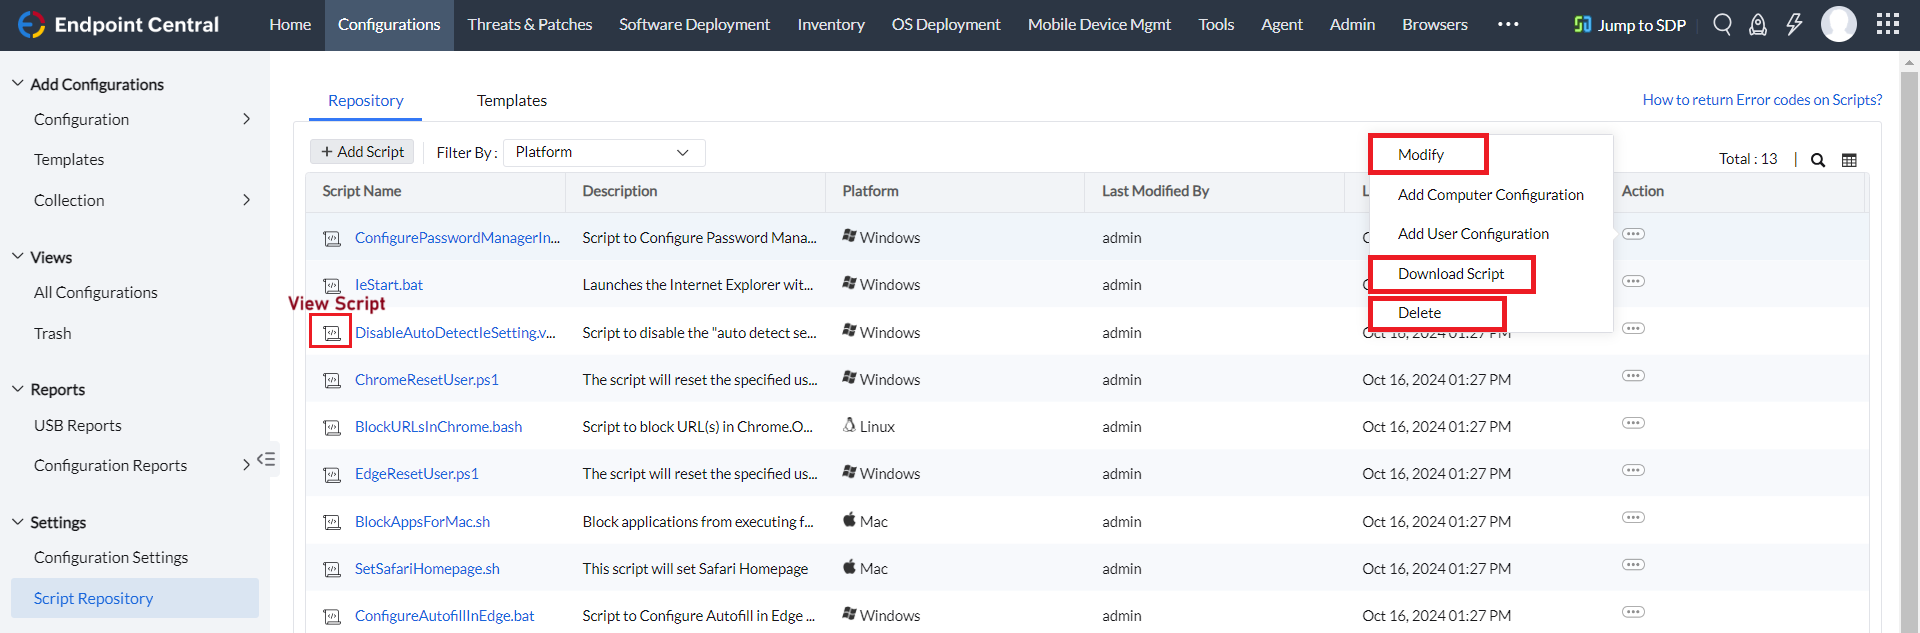Open the header search magnifier icon
1920x633 pixels.
click(x=1722, y=24)
